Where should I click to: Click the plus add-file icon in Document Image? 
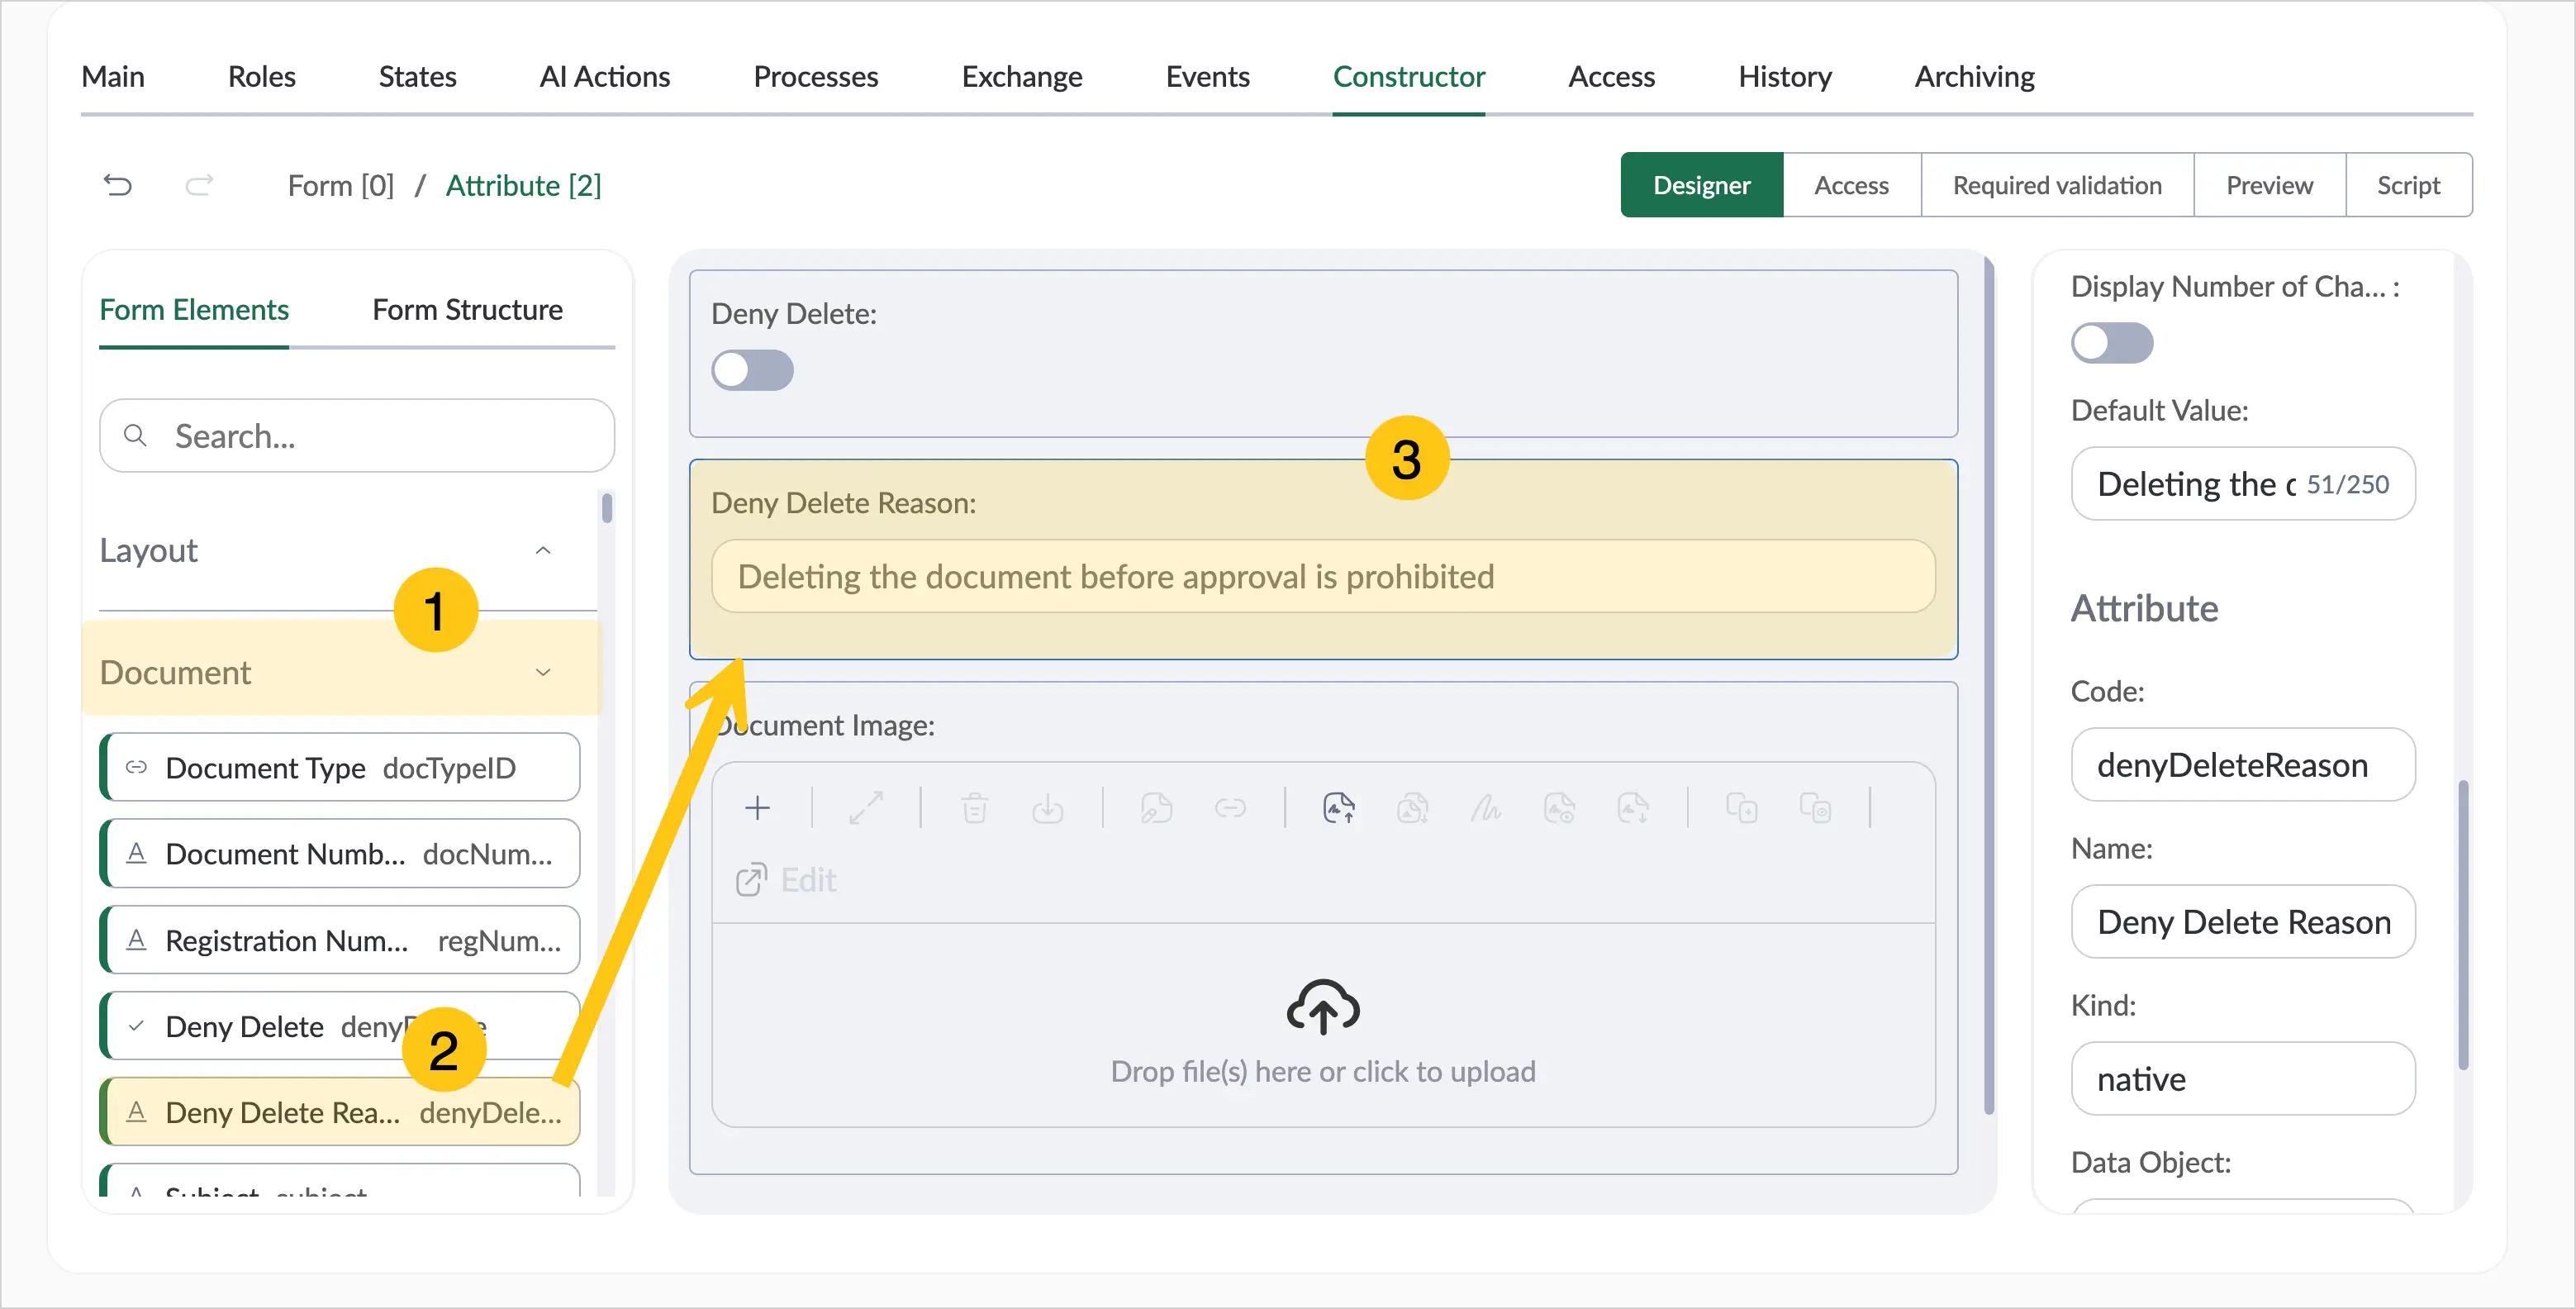tap(758, 807)
